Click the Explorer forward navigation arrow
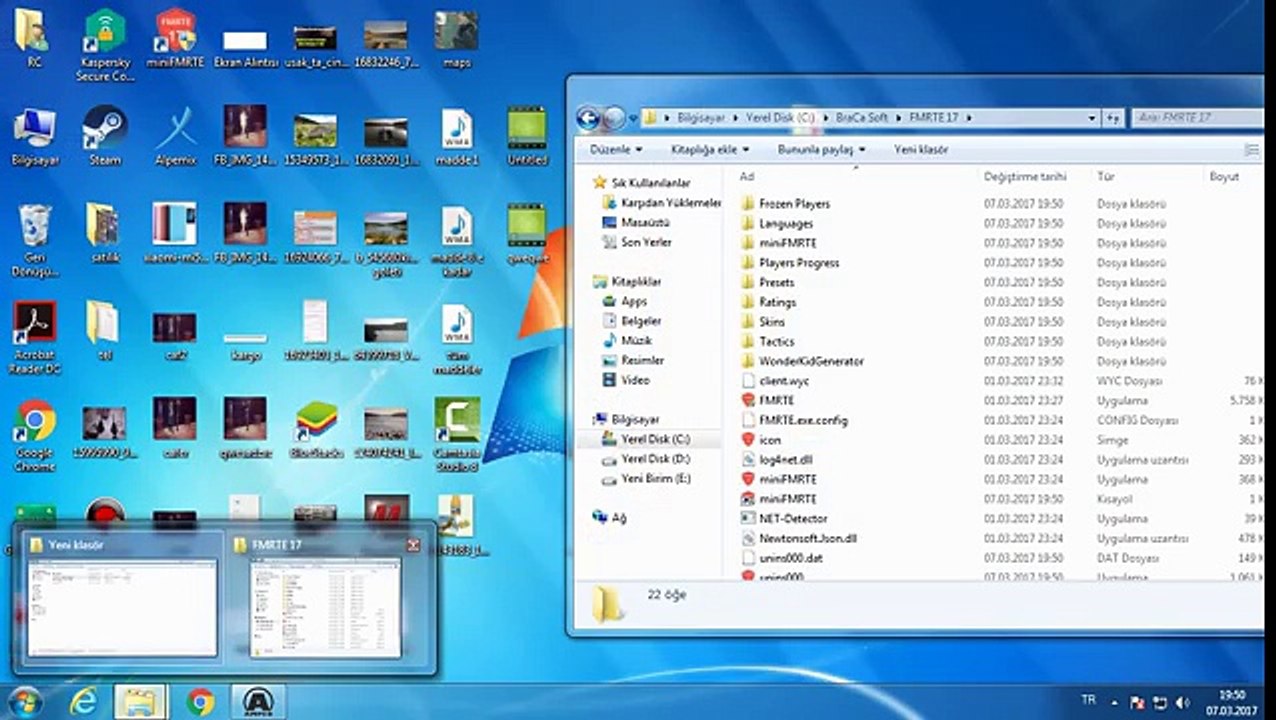1276x720 pixels. tap(613, 118)
